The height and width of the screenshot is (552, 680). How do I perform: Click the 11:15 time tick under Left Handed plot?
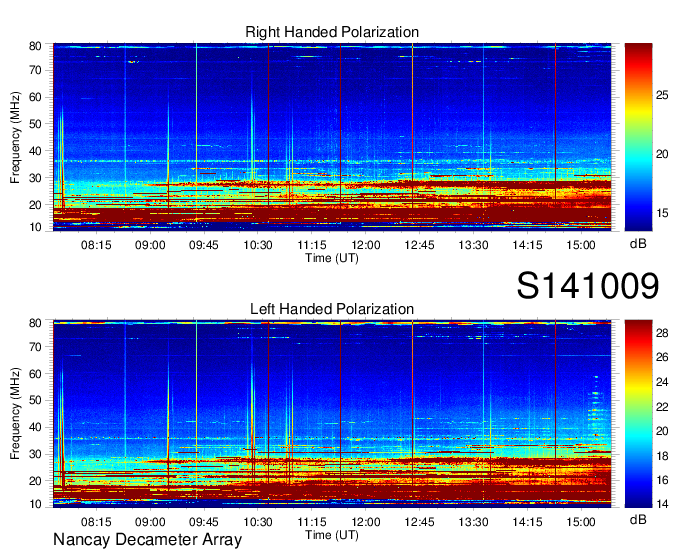pos(311,522)
